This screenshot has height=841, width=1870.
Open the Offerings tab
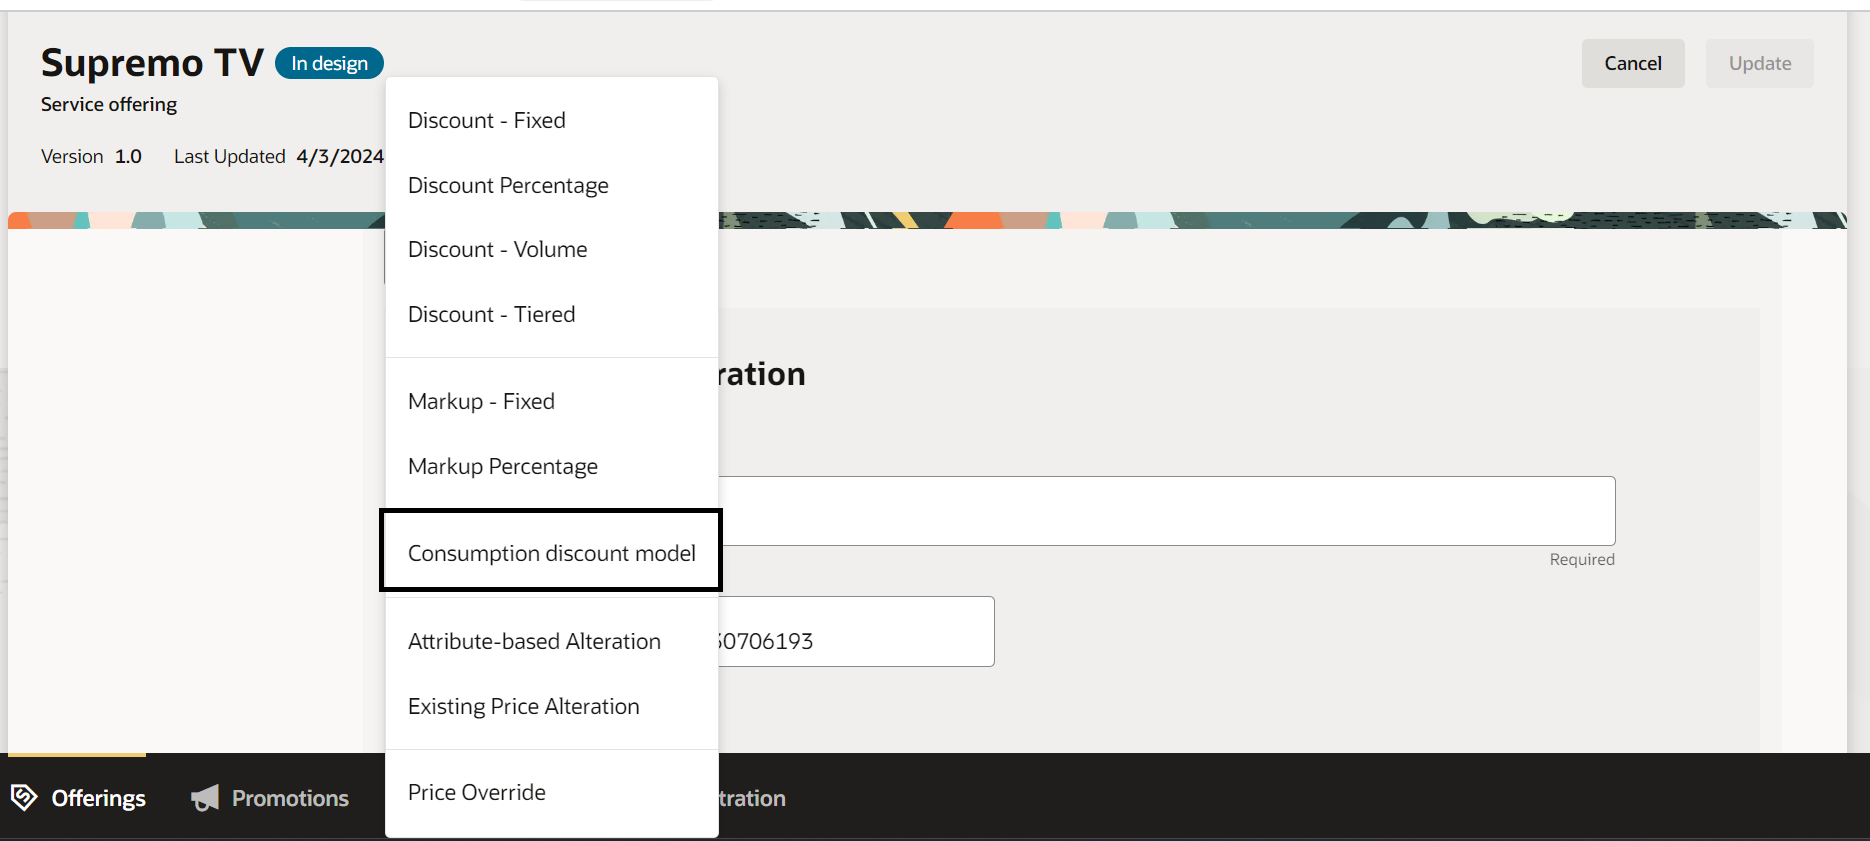click(x=78, y=797)
